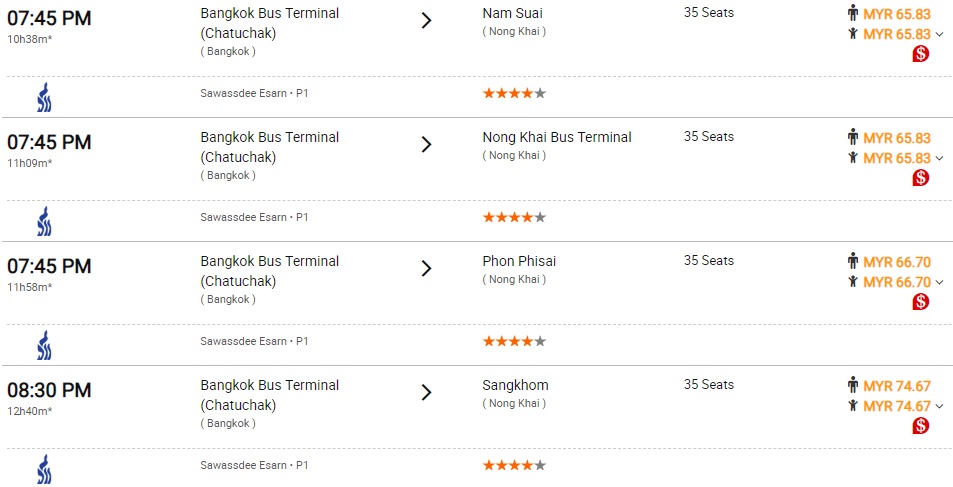Image resolution: width=953 pixels, height=487 pixels.
Task: Expand the fare dropdown for Nong Khai Bus Terminal trip
Action: pyautogui.click(x=939, y=159)
